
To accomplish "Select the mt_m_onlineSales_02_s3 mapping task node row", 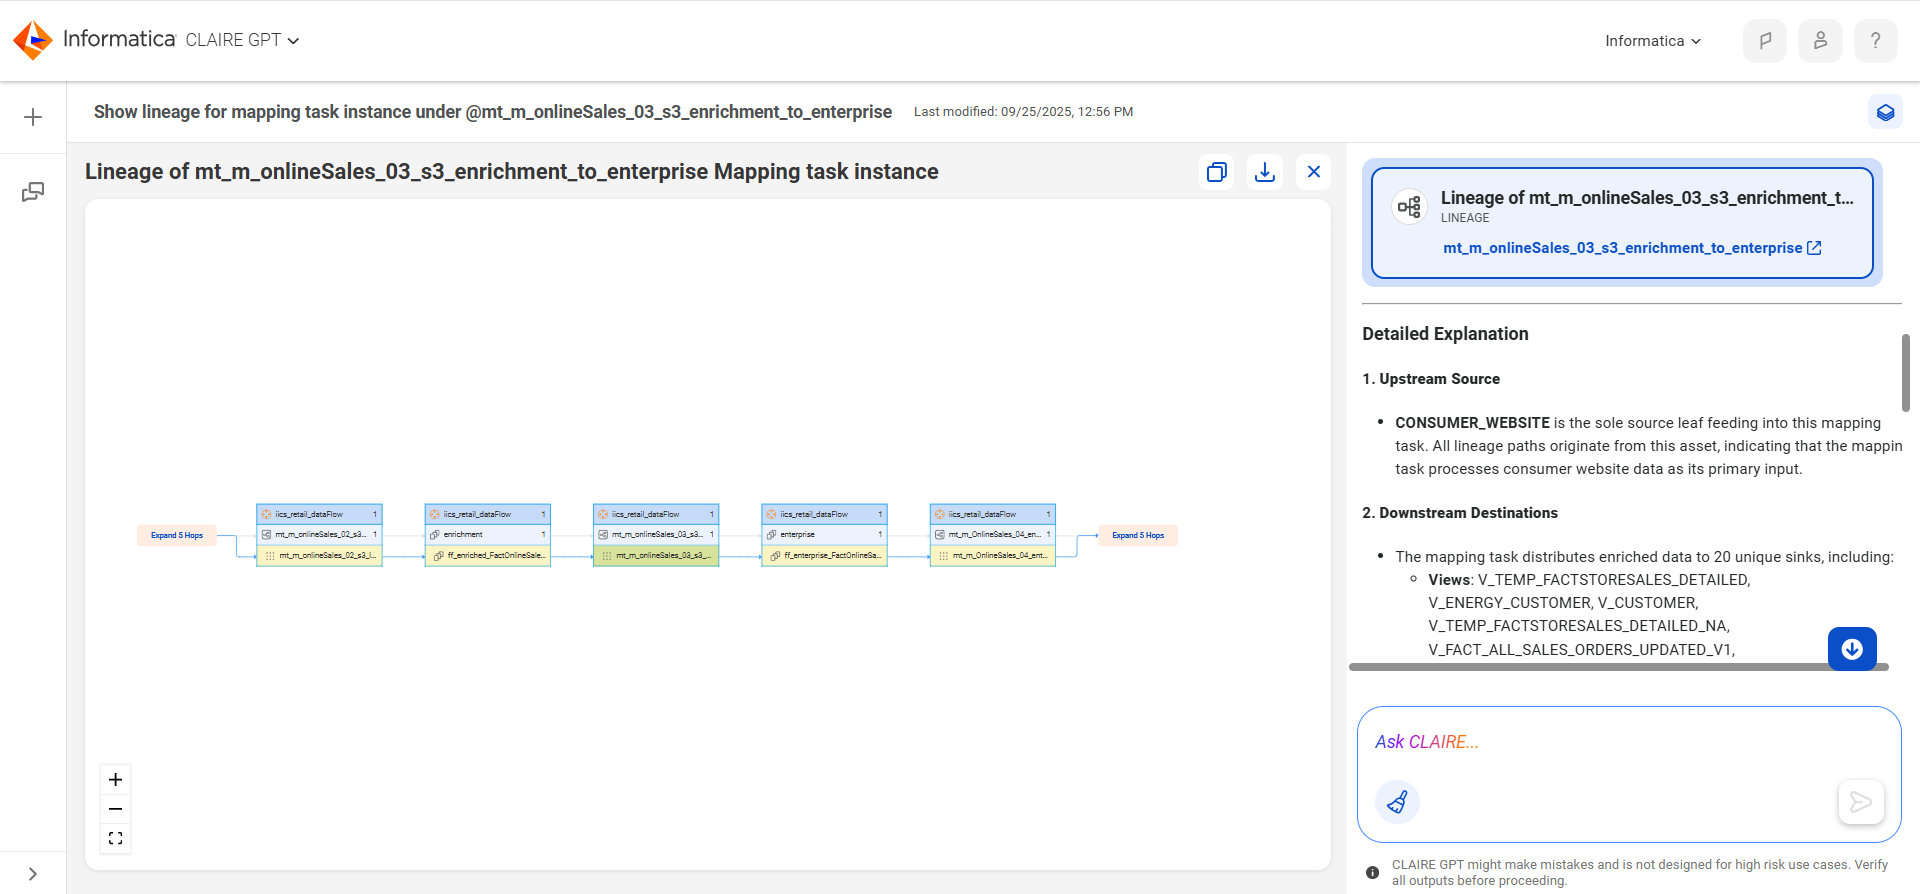I will [319, 535].
